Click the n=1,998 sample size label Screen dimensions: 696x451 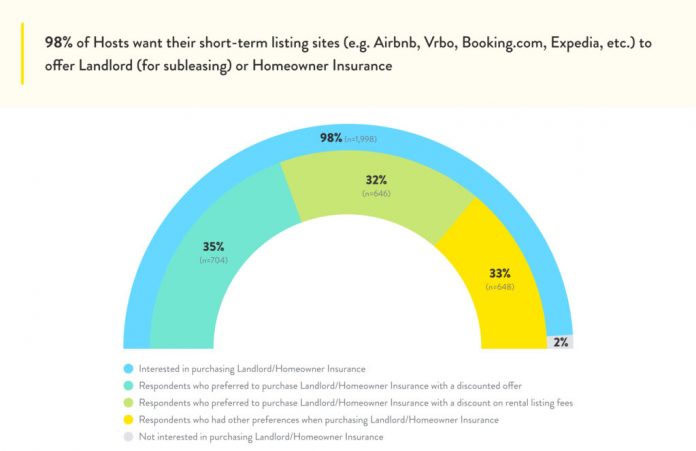(x=360, y=139)
